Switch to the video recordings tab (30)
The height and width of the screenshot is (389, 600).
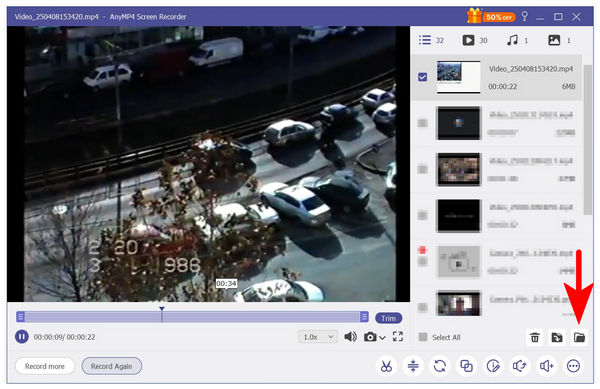coord(474,40)
